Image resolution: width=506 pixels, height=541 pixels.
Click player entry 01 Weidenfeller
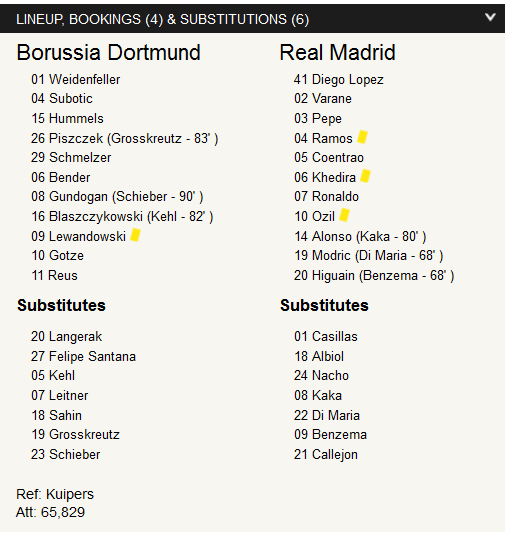click(x=76, y=80)
